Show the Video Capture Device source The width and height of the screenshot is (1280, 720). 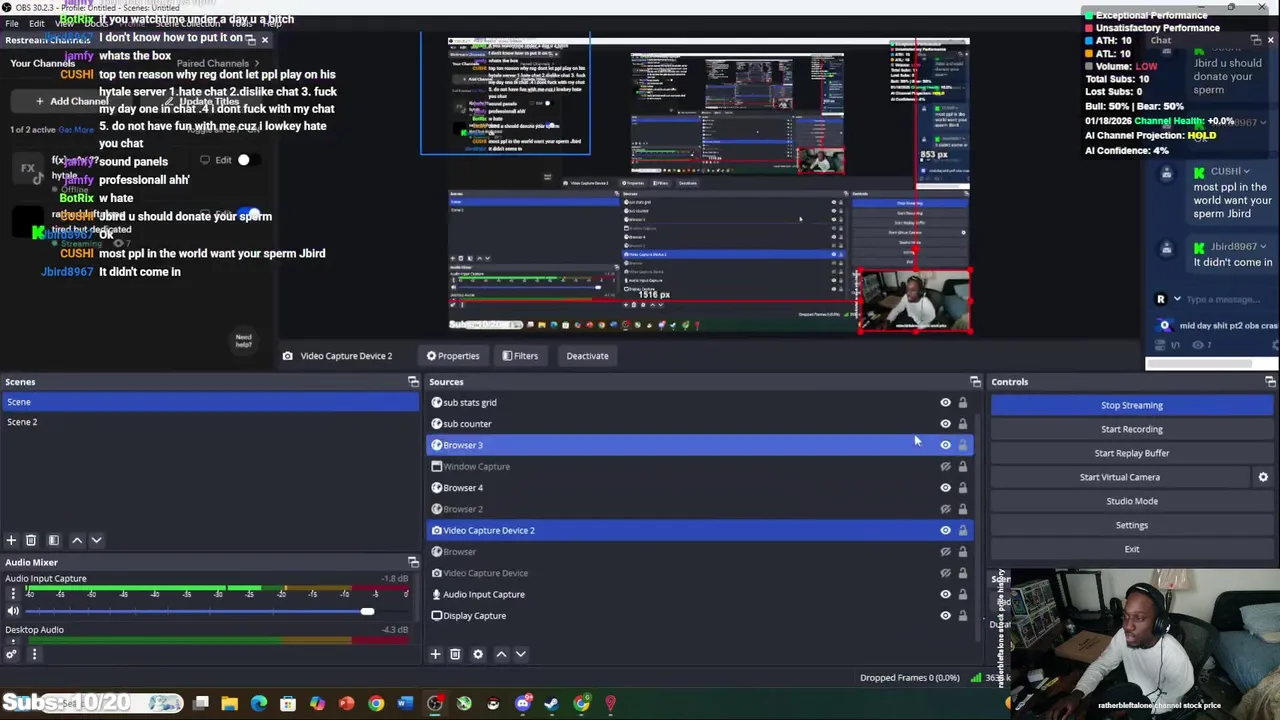click(945, 573)
